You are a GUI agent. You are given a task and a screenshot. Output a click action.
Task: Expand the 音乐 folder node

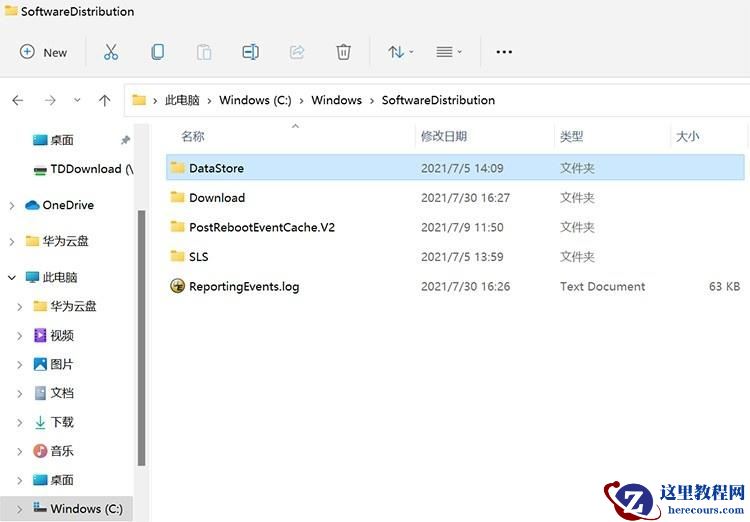[x=20, y=452]
